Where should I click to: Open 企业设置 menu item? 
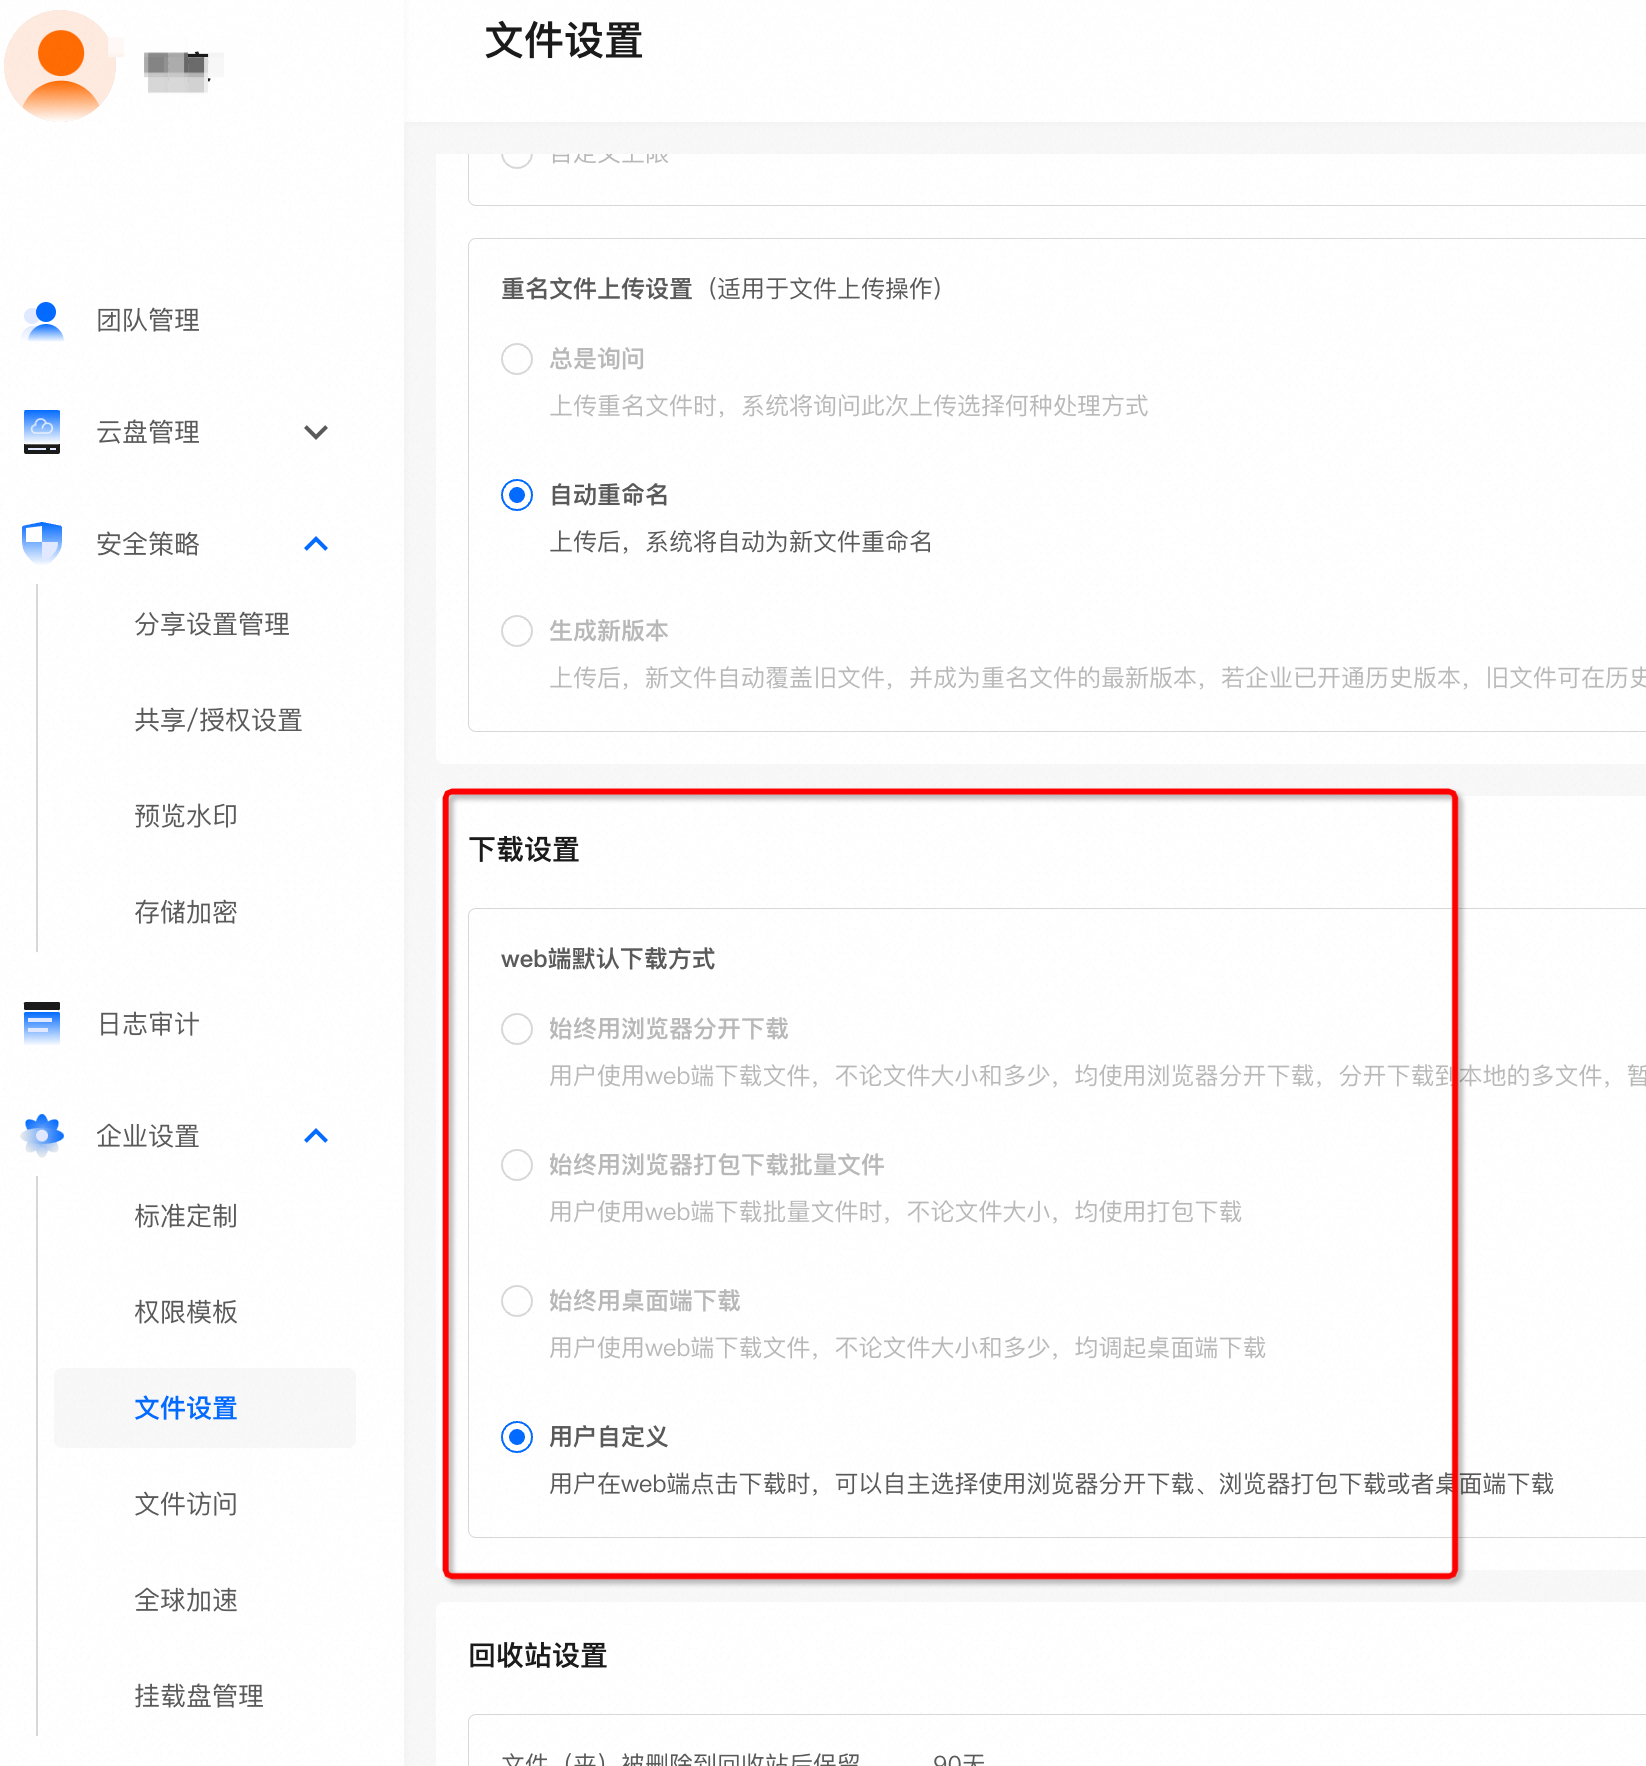click(148, 1136)
